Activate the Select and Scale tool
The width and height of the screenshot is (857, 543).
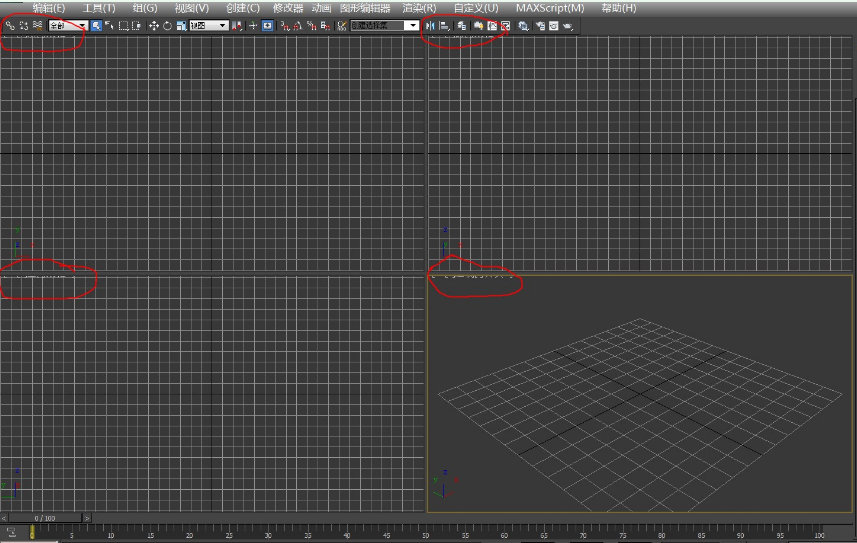click(181, 26)
